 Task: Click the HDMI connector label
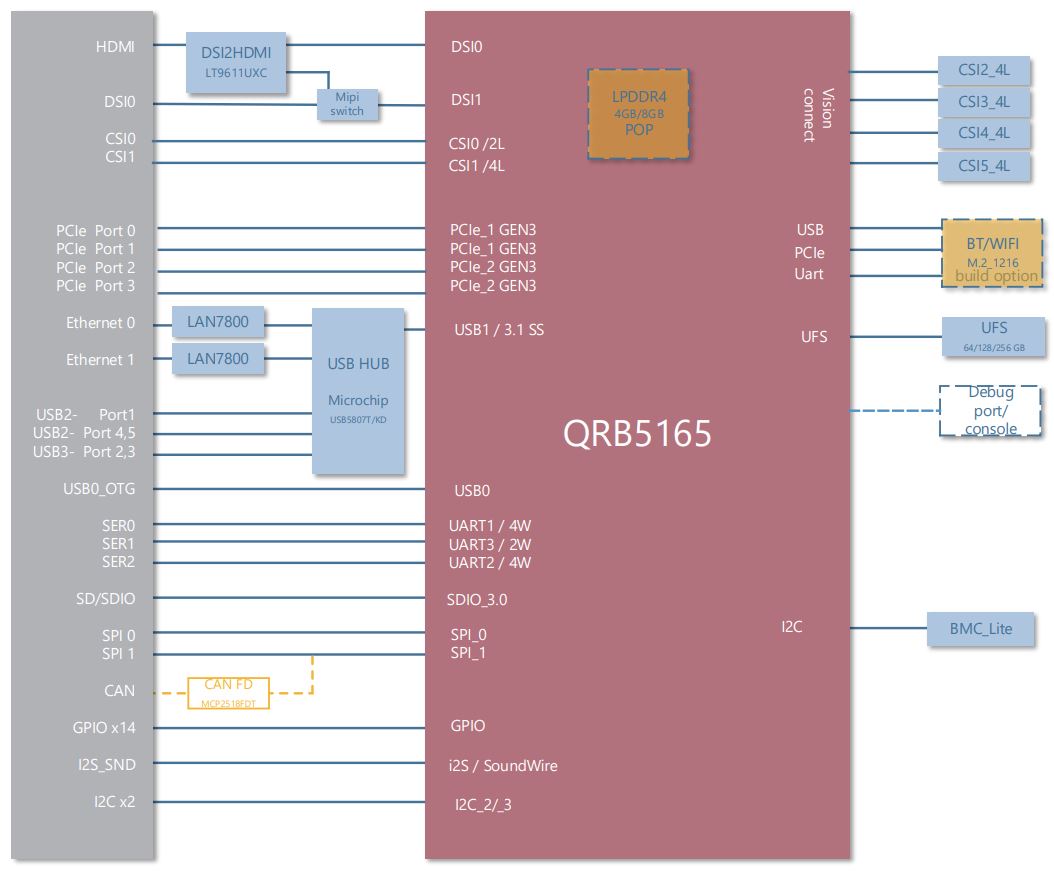(x=115, y=46)
